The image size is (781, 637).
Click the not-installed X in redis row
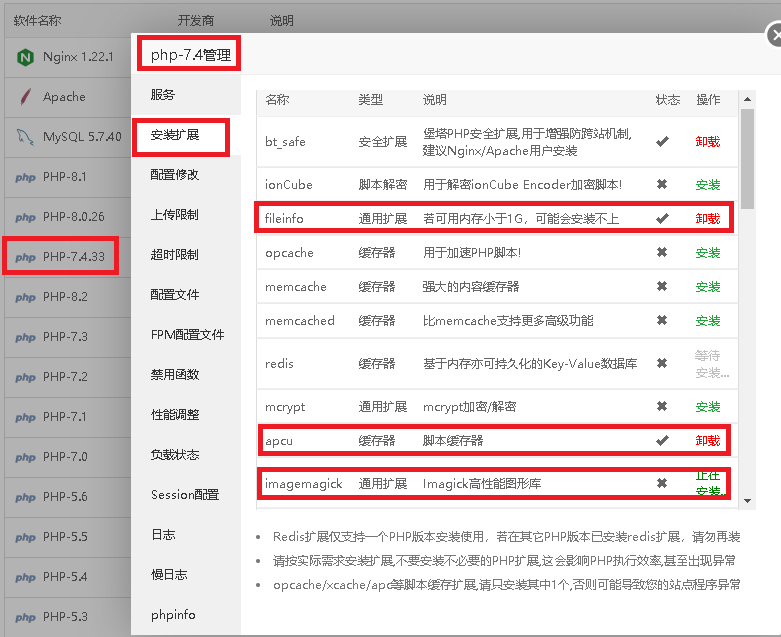[662, 363]
